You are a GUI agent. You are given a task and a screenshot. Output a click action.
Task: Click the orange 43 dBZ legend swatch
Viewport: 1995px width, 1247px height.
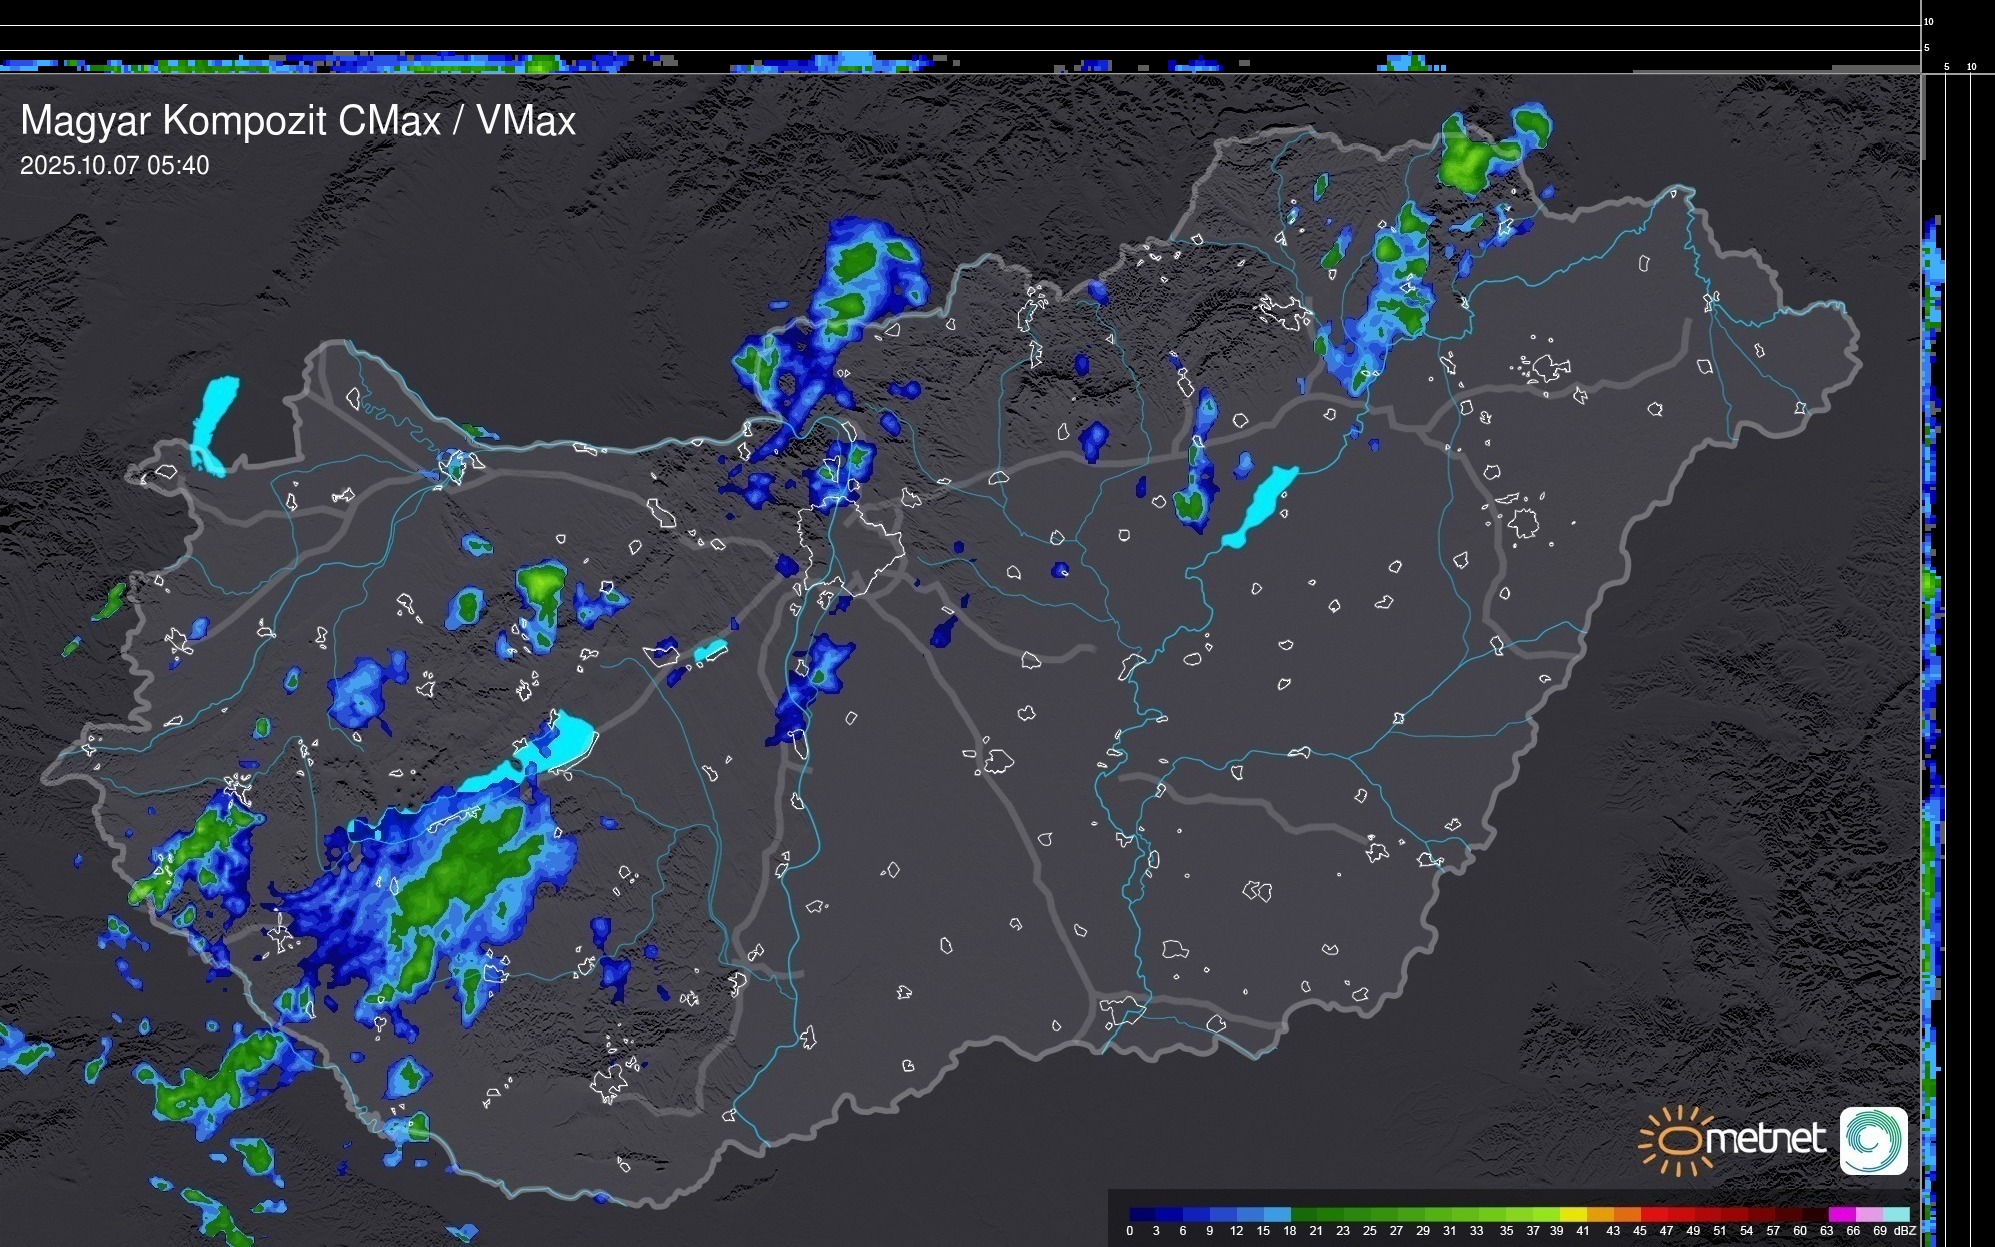(1627, 1214)
